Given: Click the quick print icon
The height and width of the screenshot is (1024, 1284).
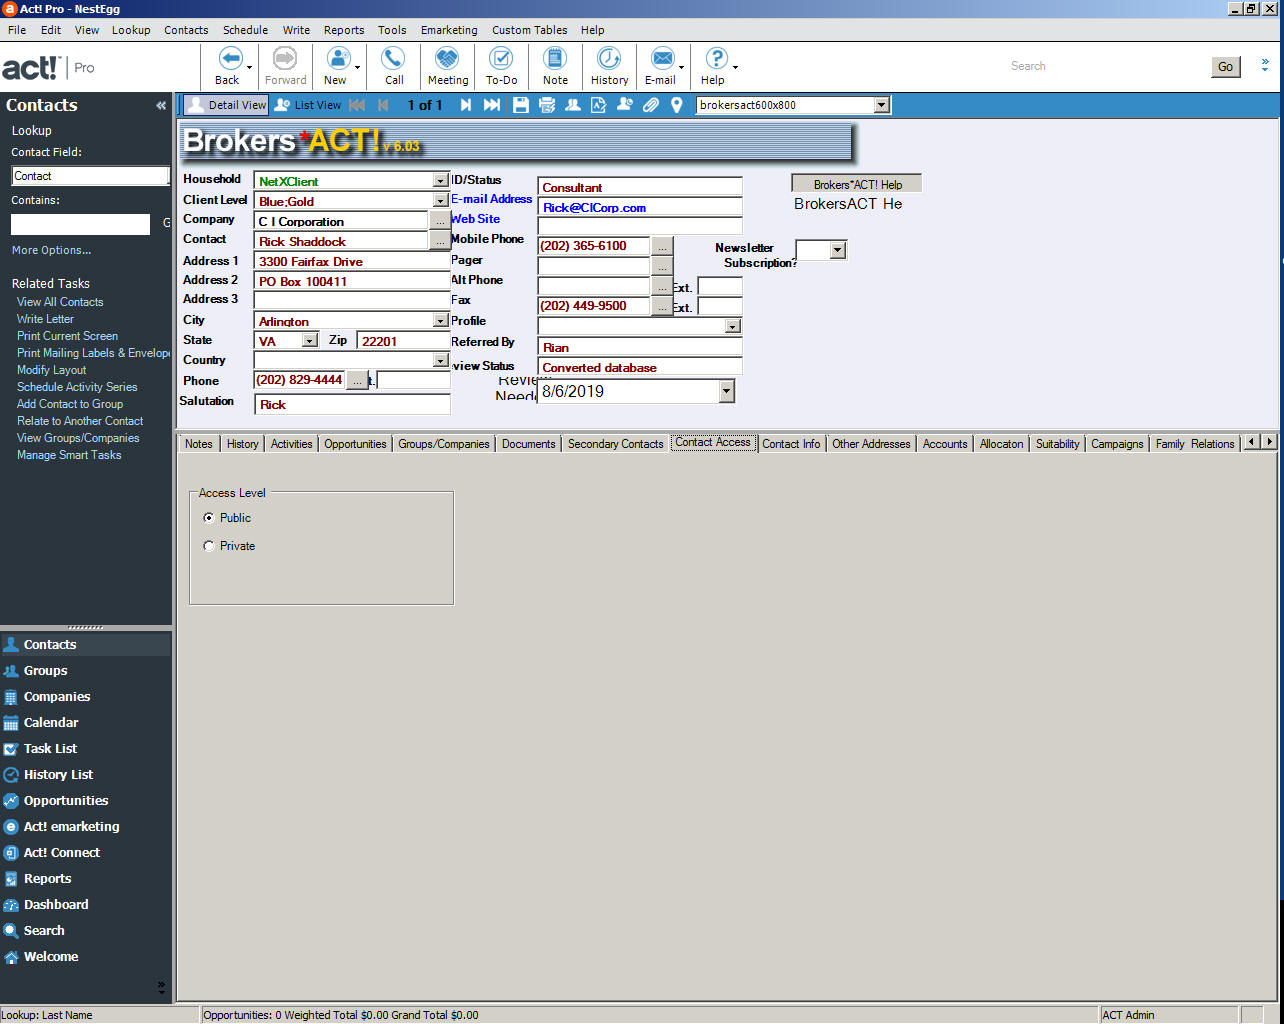Looking at the screenshot, I should pyautogui.click(x=547, y=105).
